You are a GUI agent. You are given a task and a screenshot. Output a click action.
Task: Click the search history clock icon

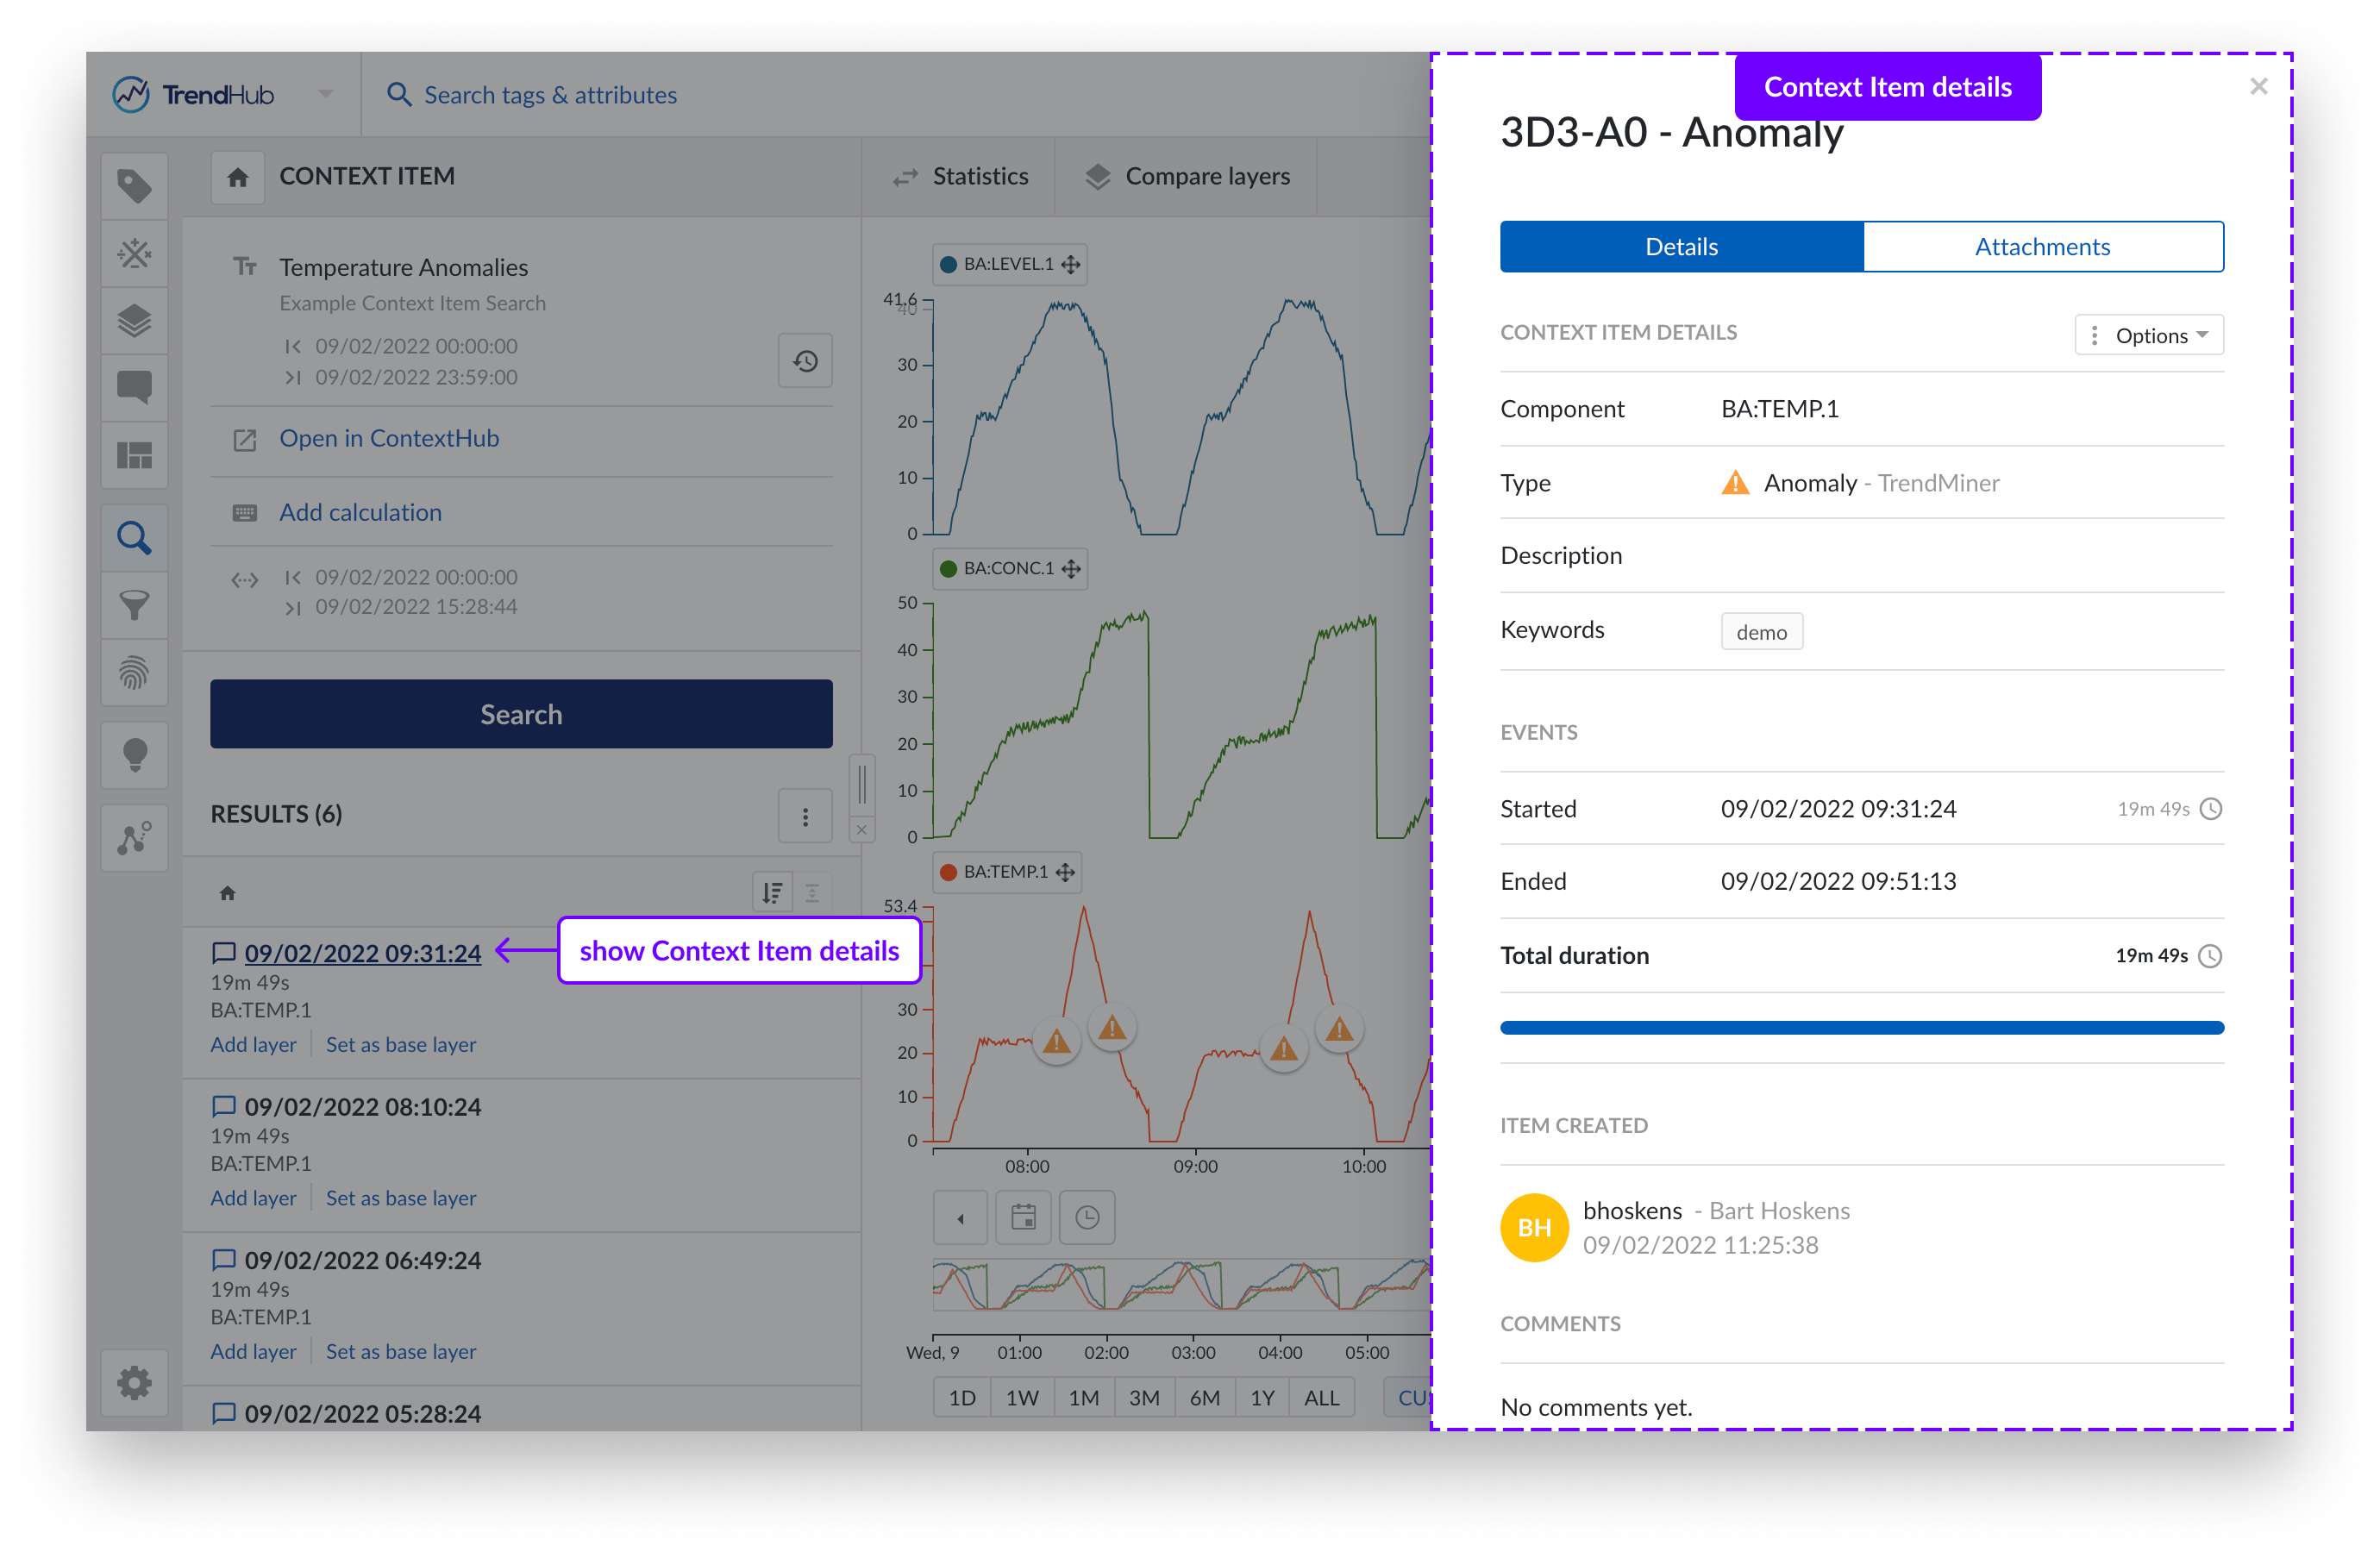point(805,361)
